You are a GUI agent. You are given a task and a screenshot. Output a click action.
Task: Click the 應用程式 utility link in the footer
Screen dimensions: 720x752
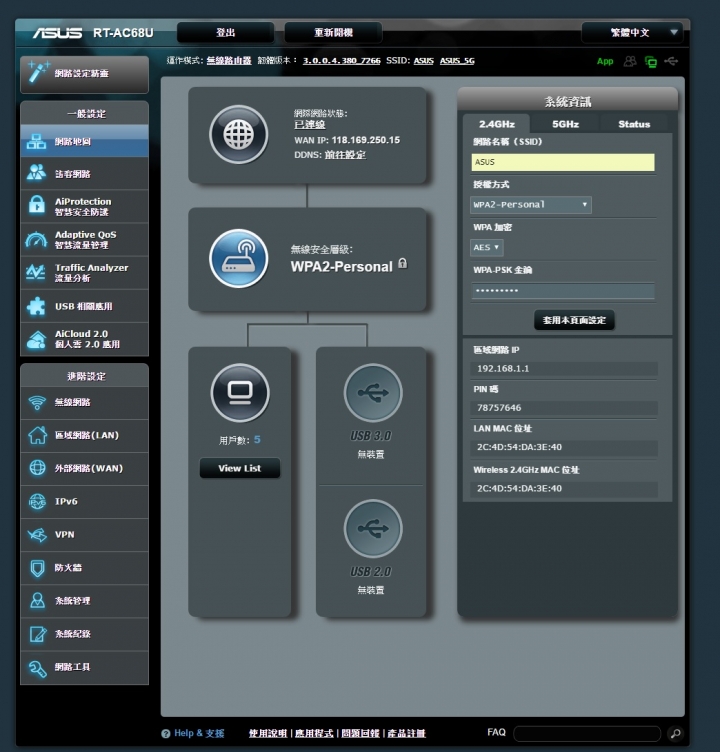[314, 733]
